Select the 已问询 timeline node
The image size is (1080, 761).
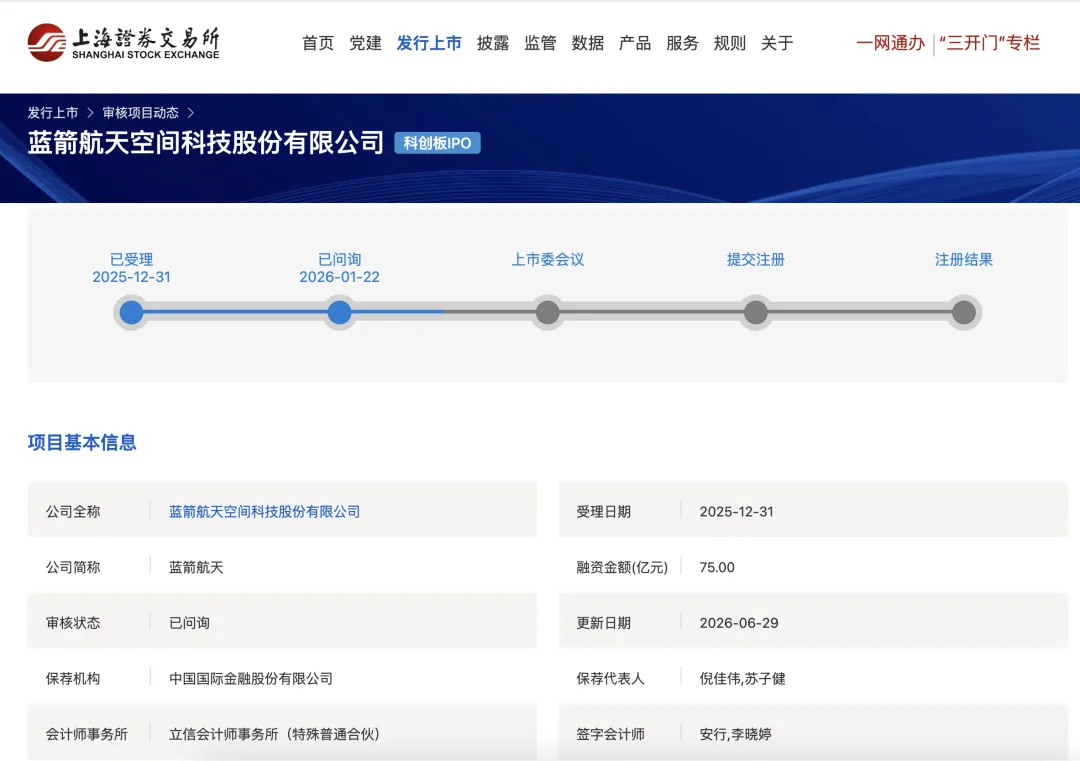click(340, 312)
